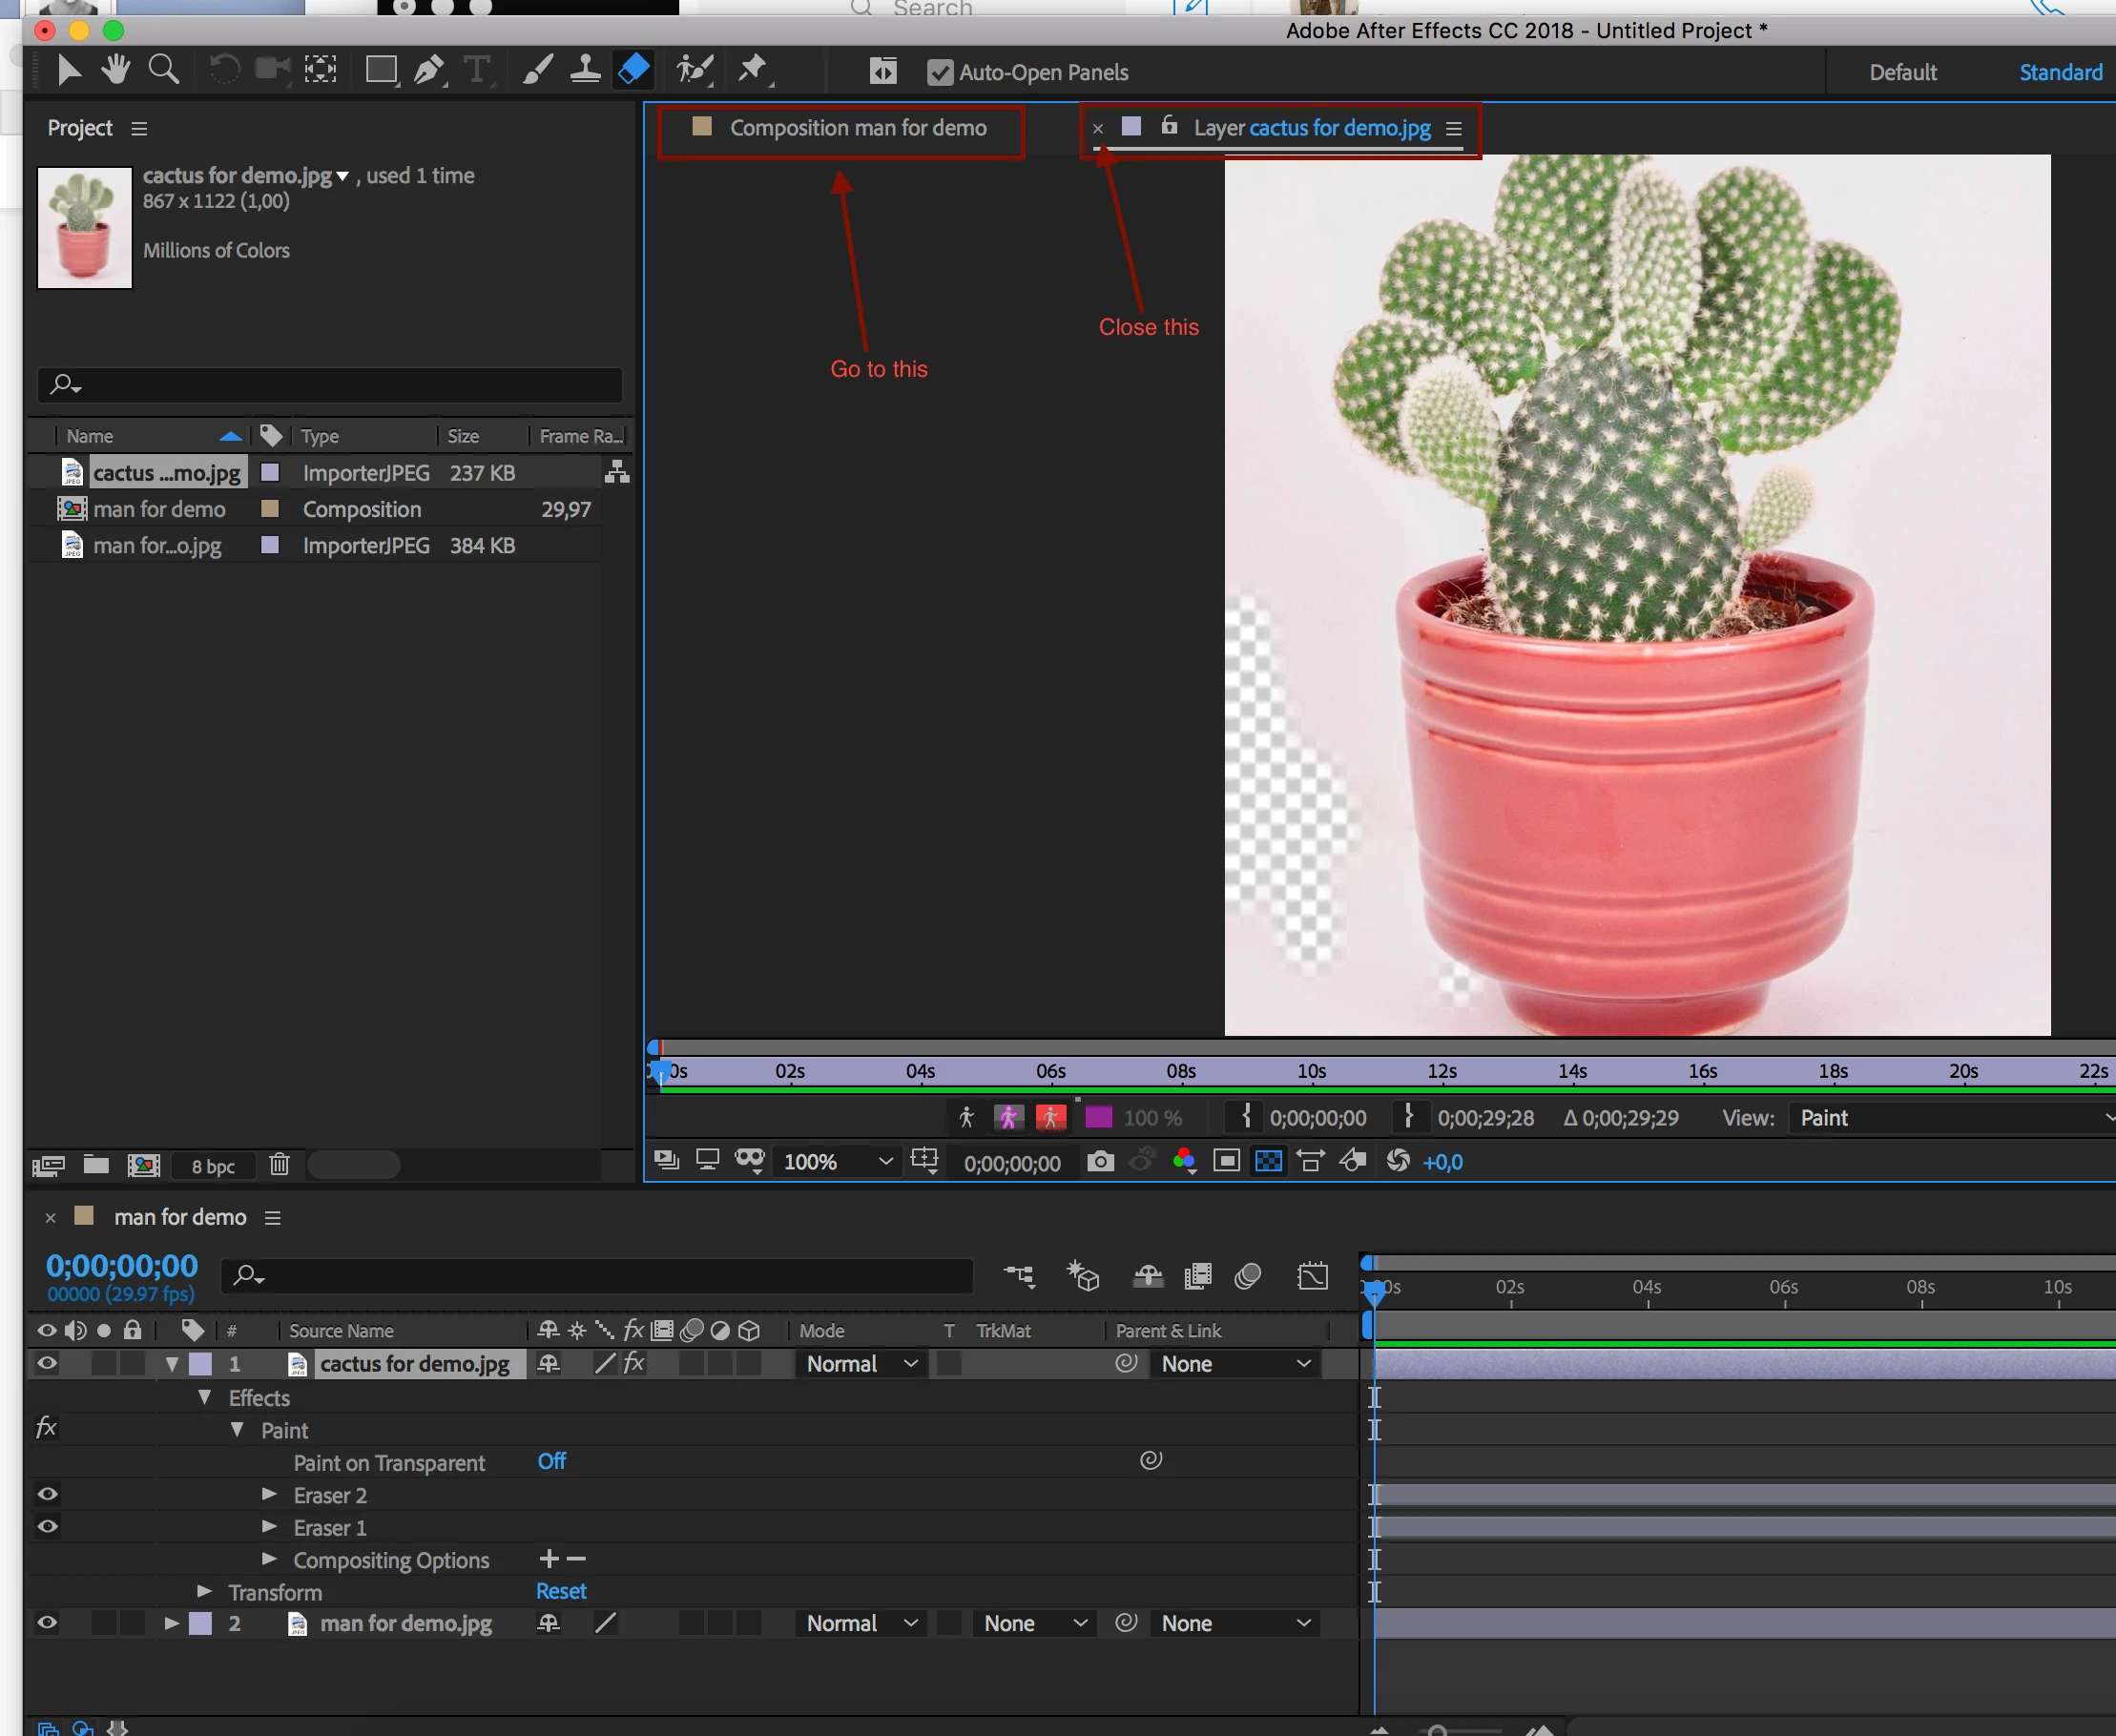Click Reset next to Transform
The image size is (2116, 1736).
tap(560, 1591)
